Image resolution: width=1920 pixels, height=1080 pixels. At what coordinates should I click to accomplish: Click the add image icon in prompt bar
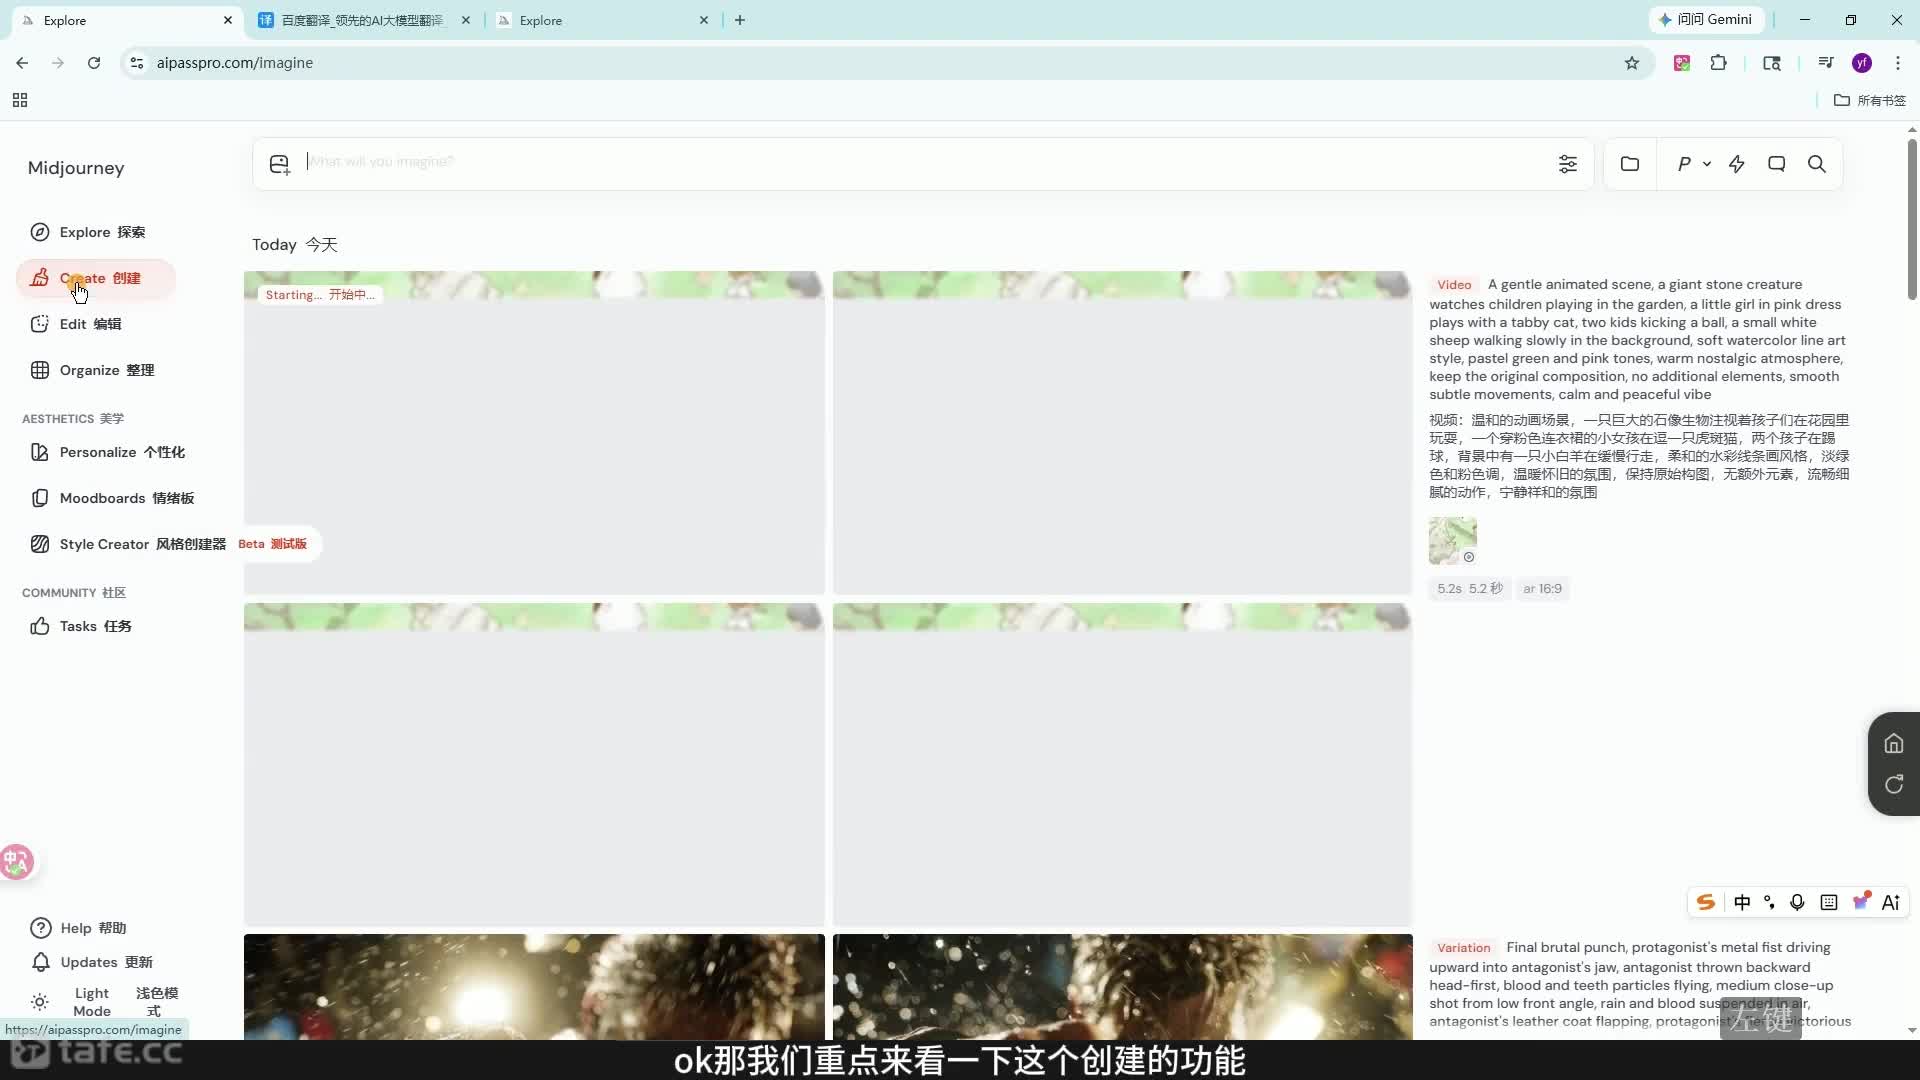coord(280,164)
